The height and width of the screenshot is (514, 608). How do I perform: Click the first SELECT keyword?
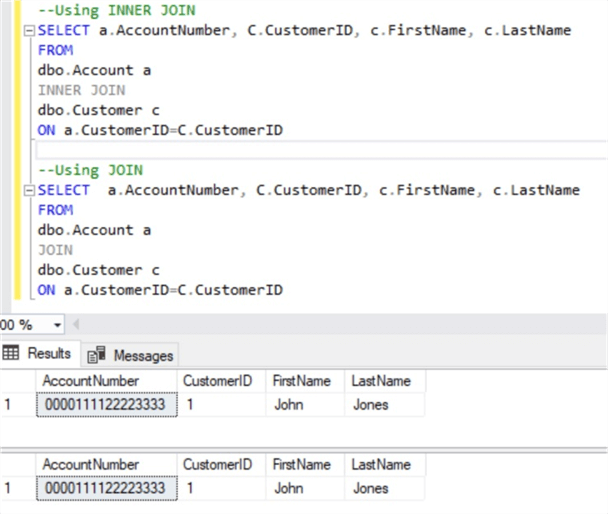64,30
